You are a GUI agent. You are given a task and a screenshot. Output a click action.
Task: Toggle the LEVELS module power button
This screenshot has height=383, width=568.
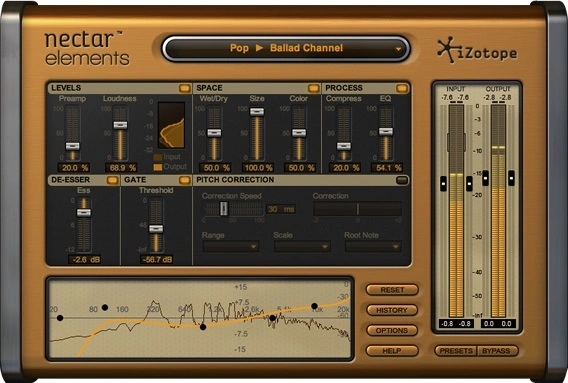pyautogui.click(x=185, y=88)
